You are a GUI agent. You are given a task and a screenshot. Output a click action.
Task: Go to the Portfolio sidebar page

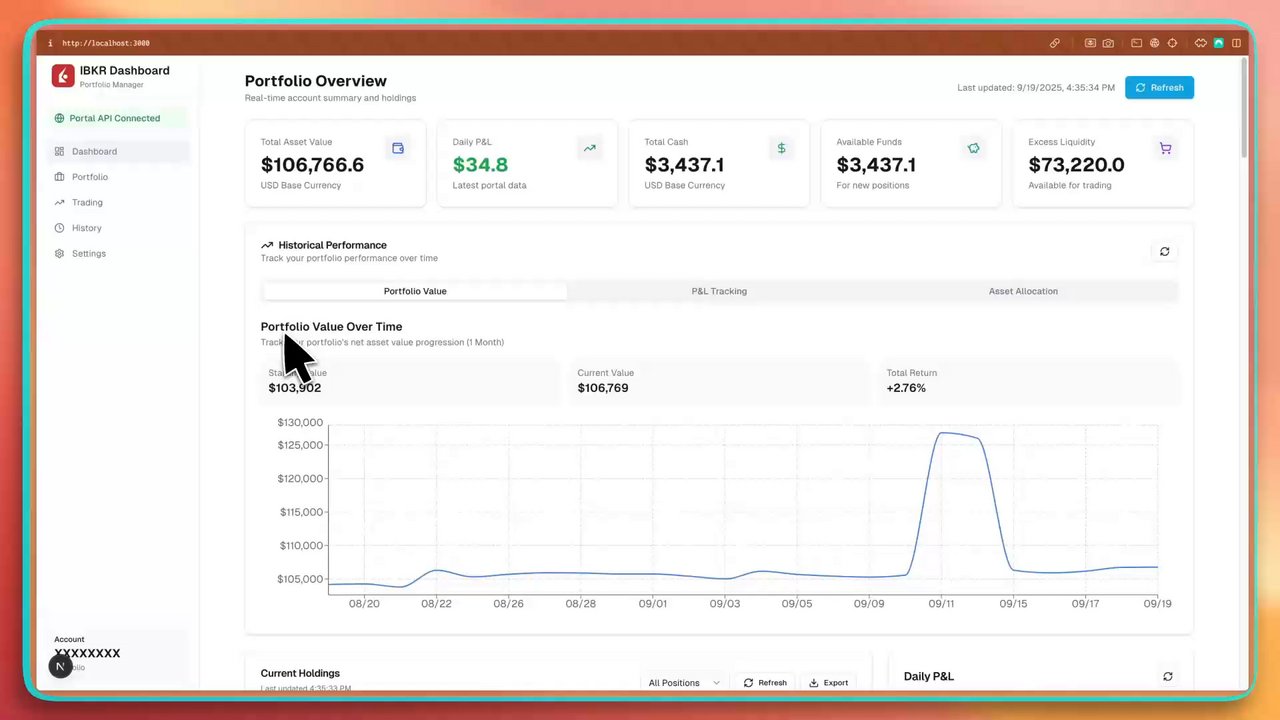120,177
